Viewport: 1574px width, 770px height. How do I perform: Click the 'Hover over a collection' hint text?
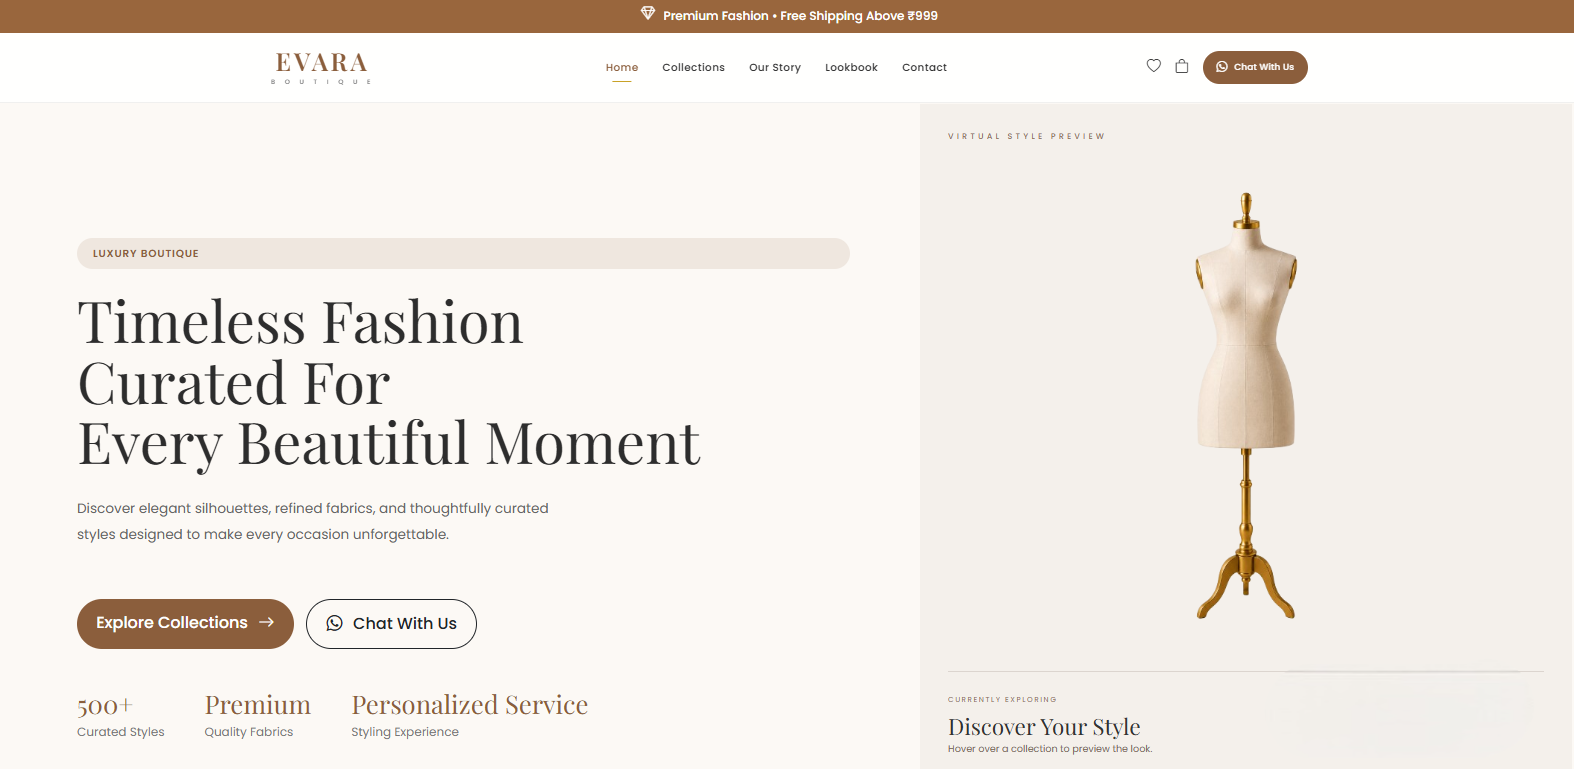pyautogui.click(x=1050, y=749)
